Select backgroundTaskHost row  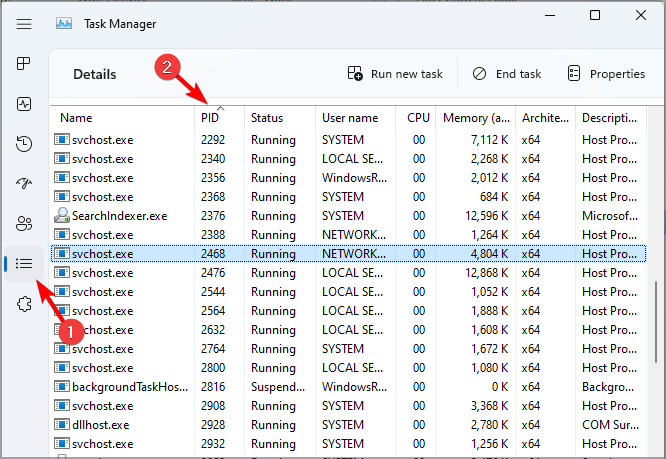tap(348, 387)
